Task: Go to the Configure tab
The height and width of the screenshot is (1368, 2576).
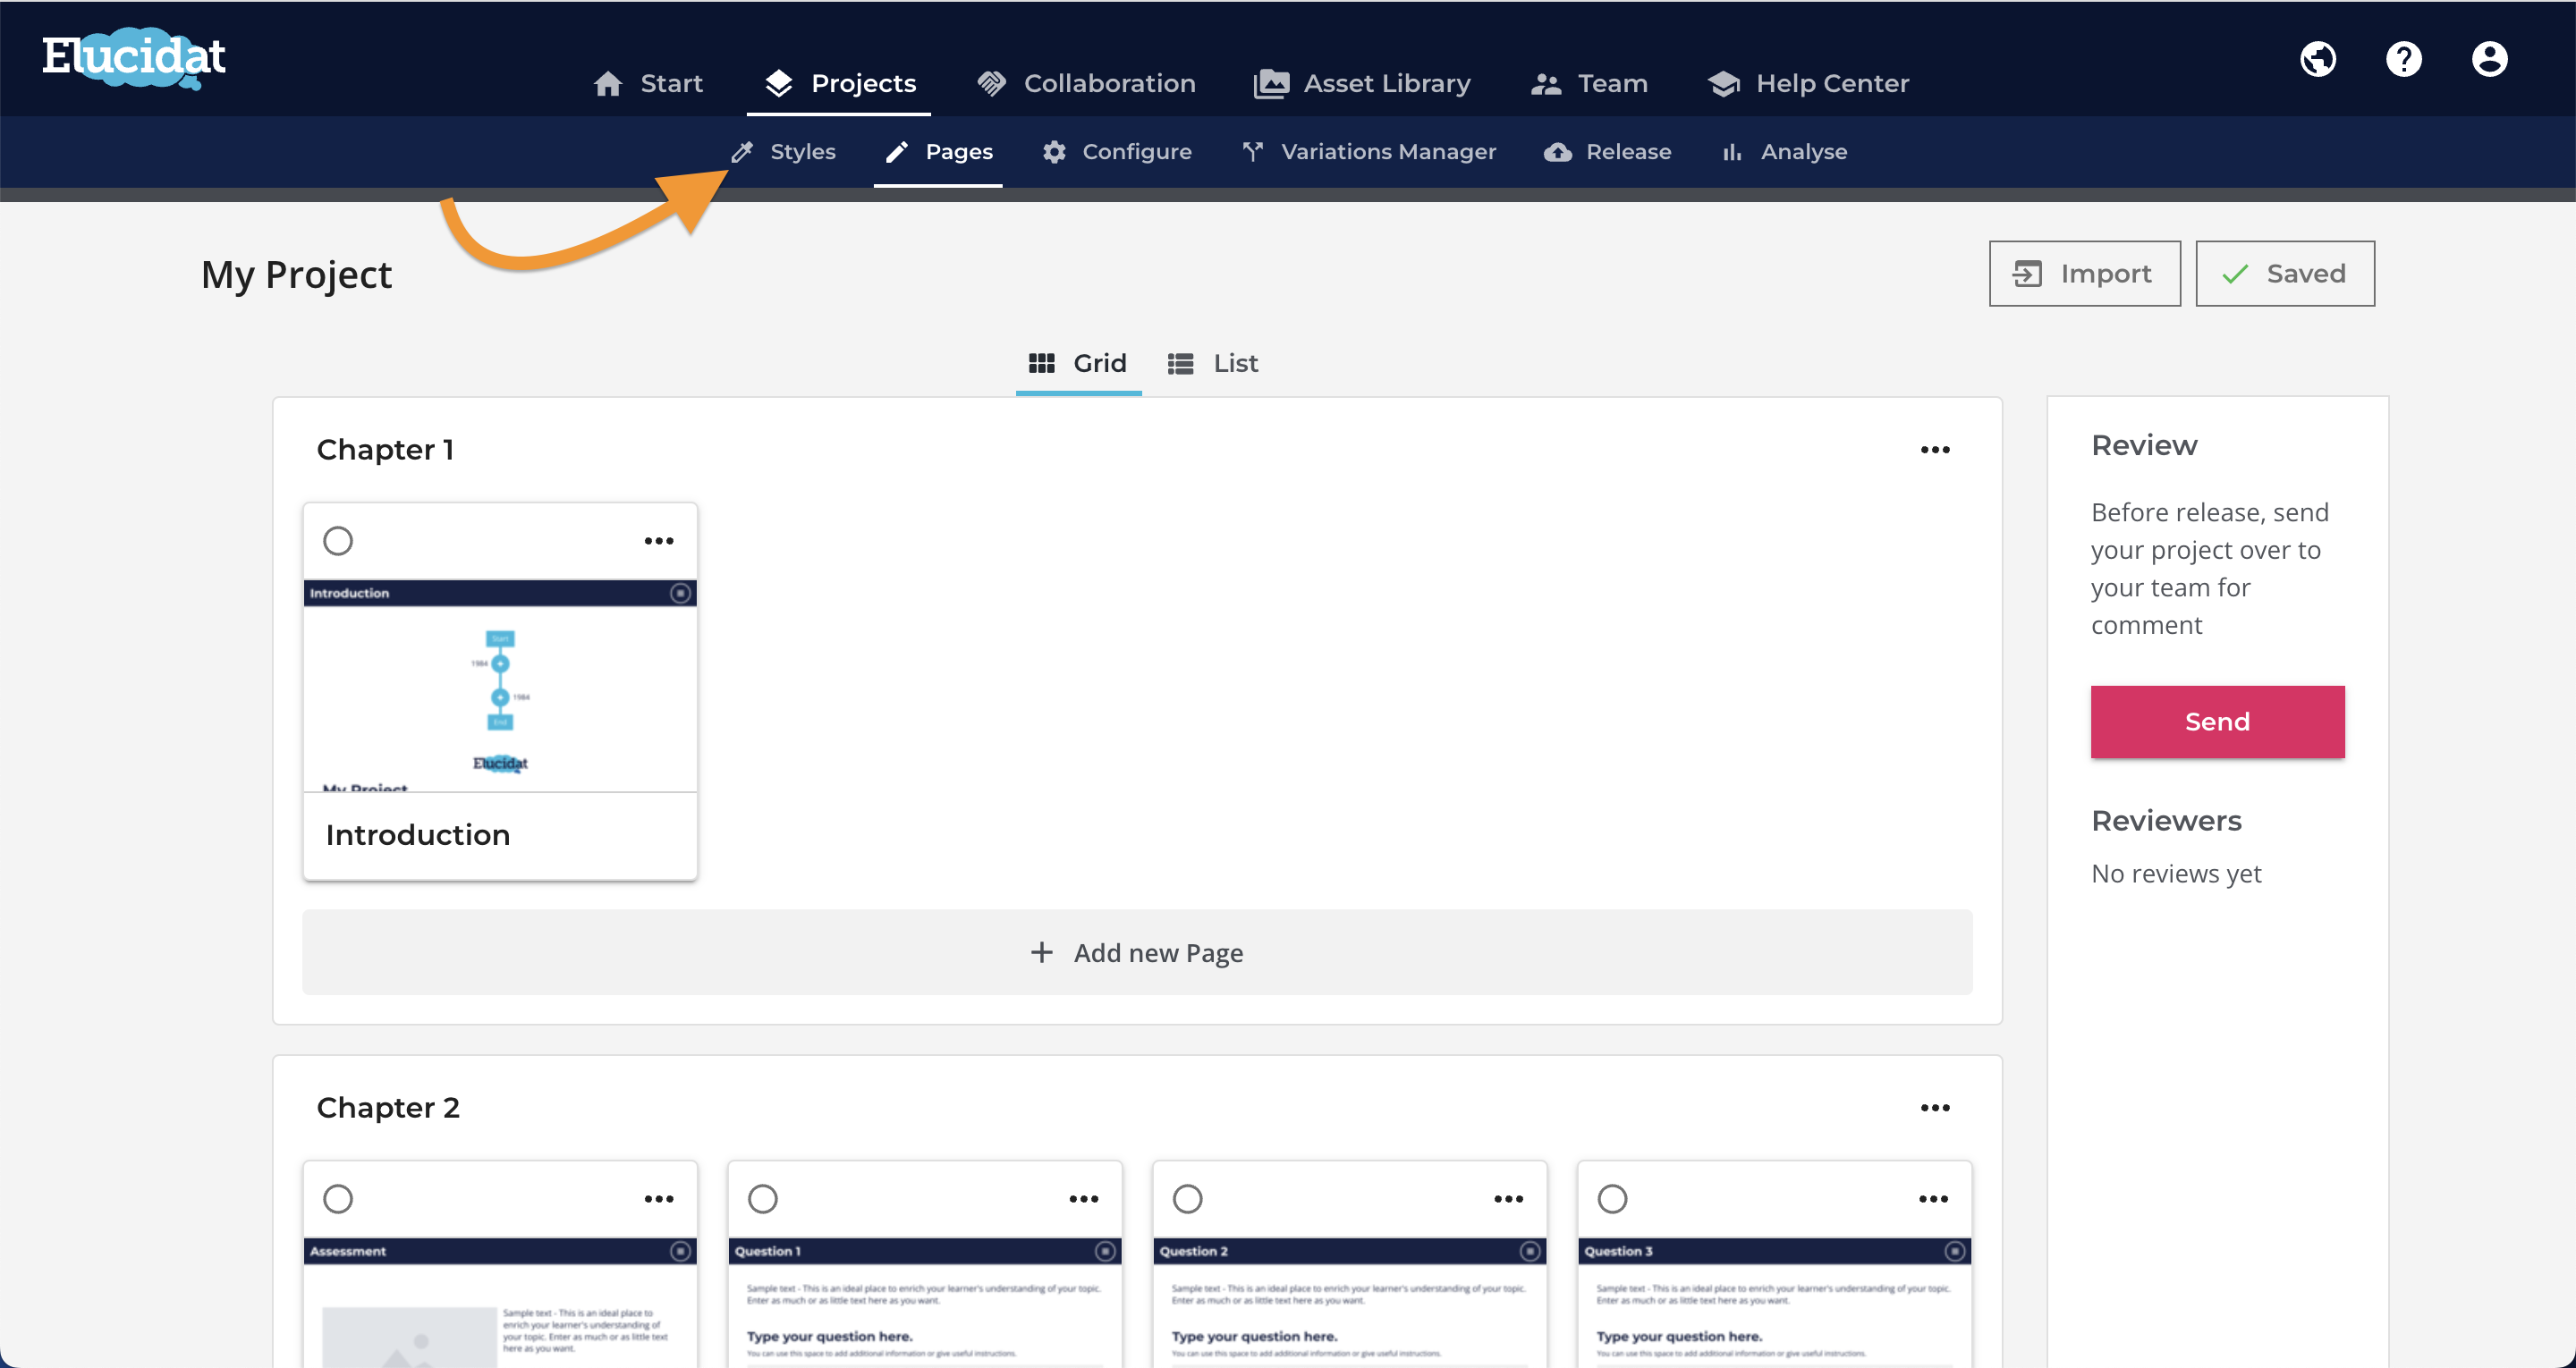Action: [x=1117, y=152]
